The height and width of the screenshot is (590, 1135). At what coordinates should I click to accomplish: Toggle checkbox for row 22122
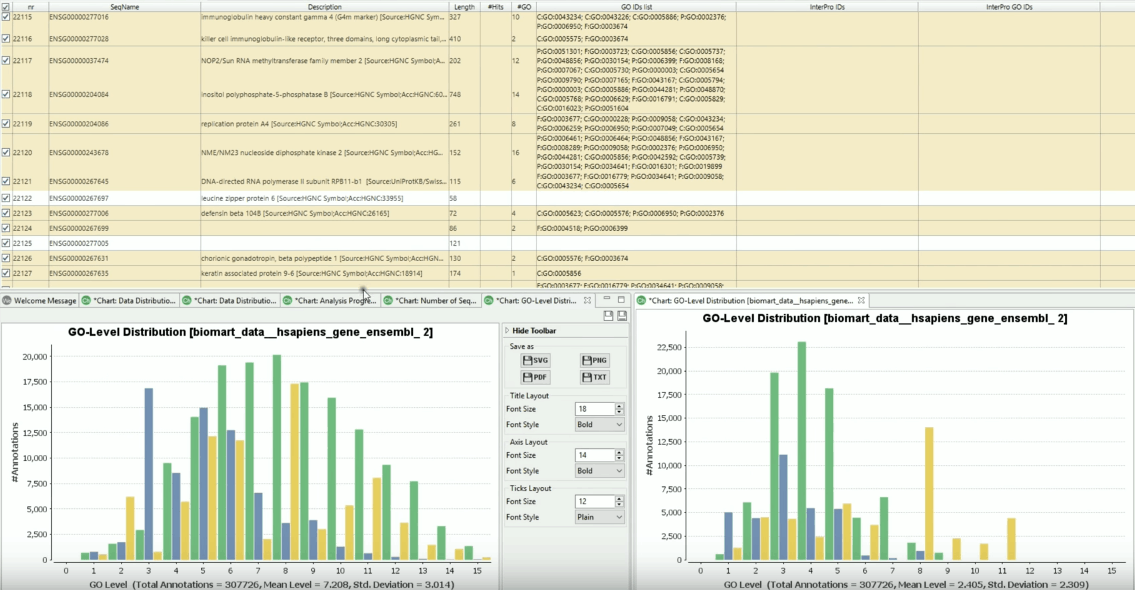pos(7,199)
